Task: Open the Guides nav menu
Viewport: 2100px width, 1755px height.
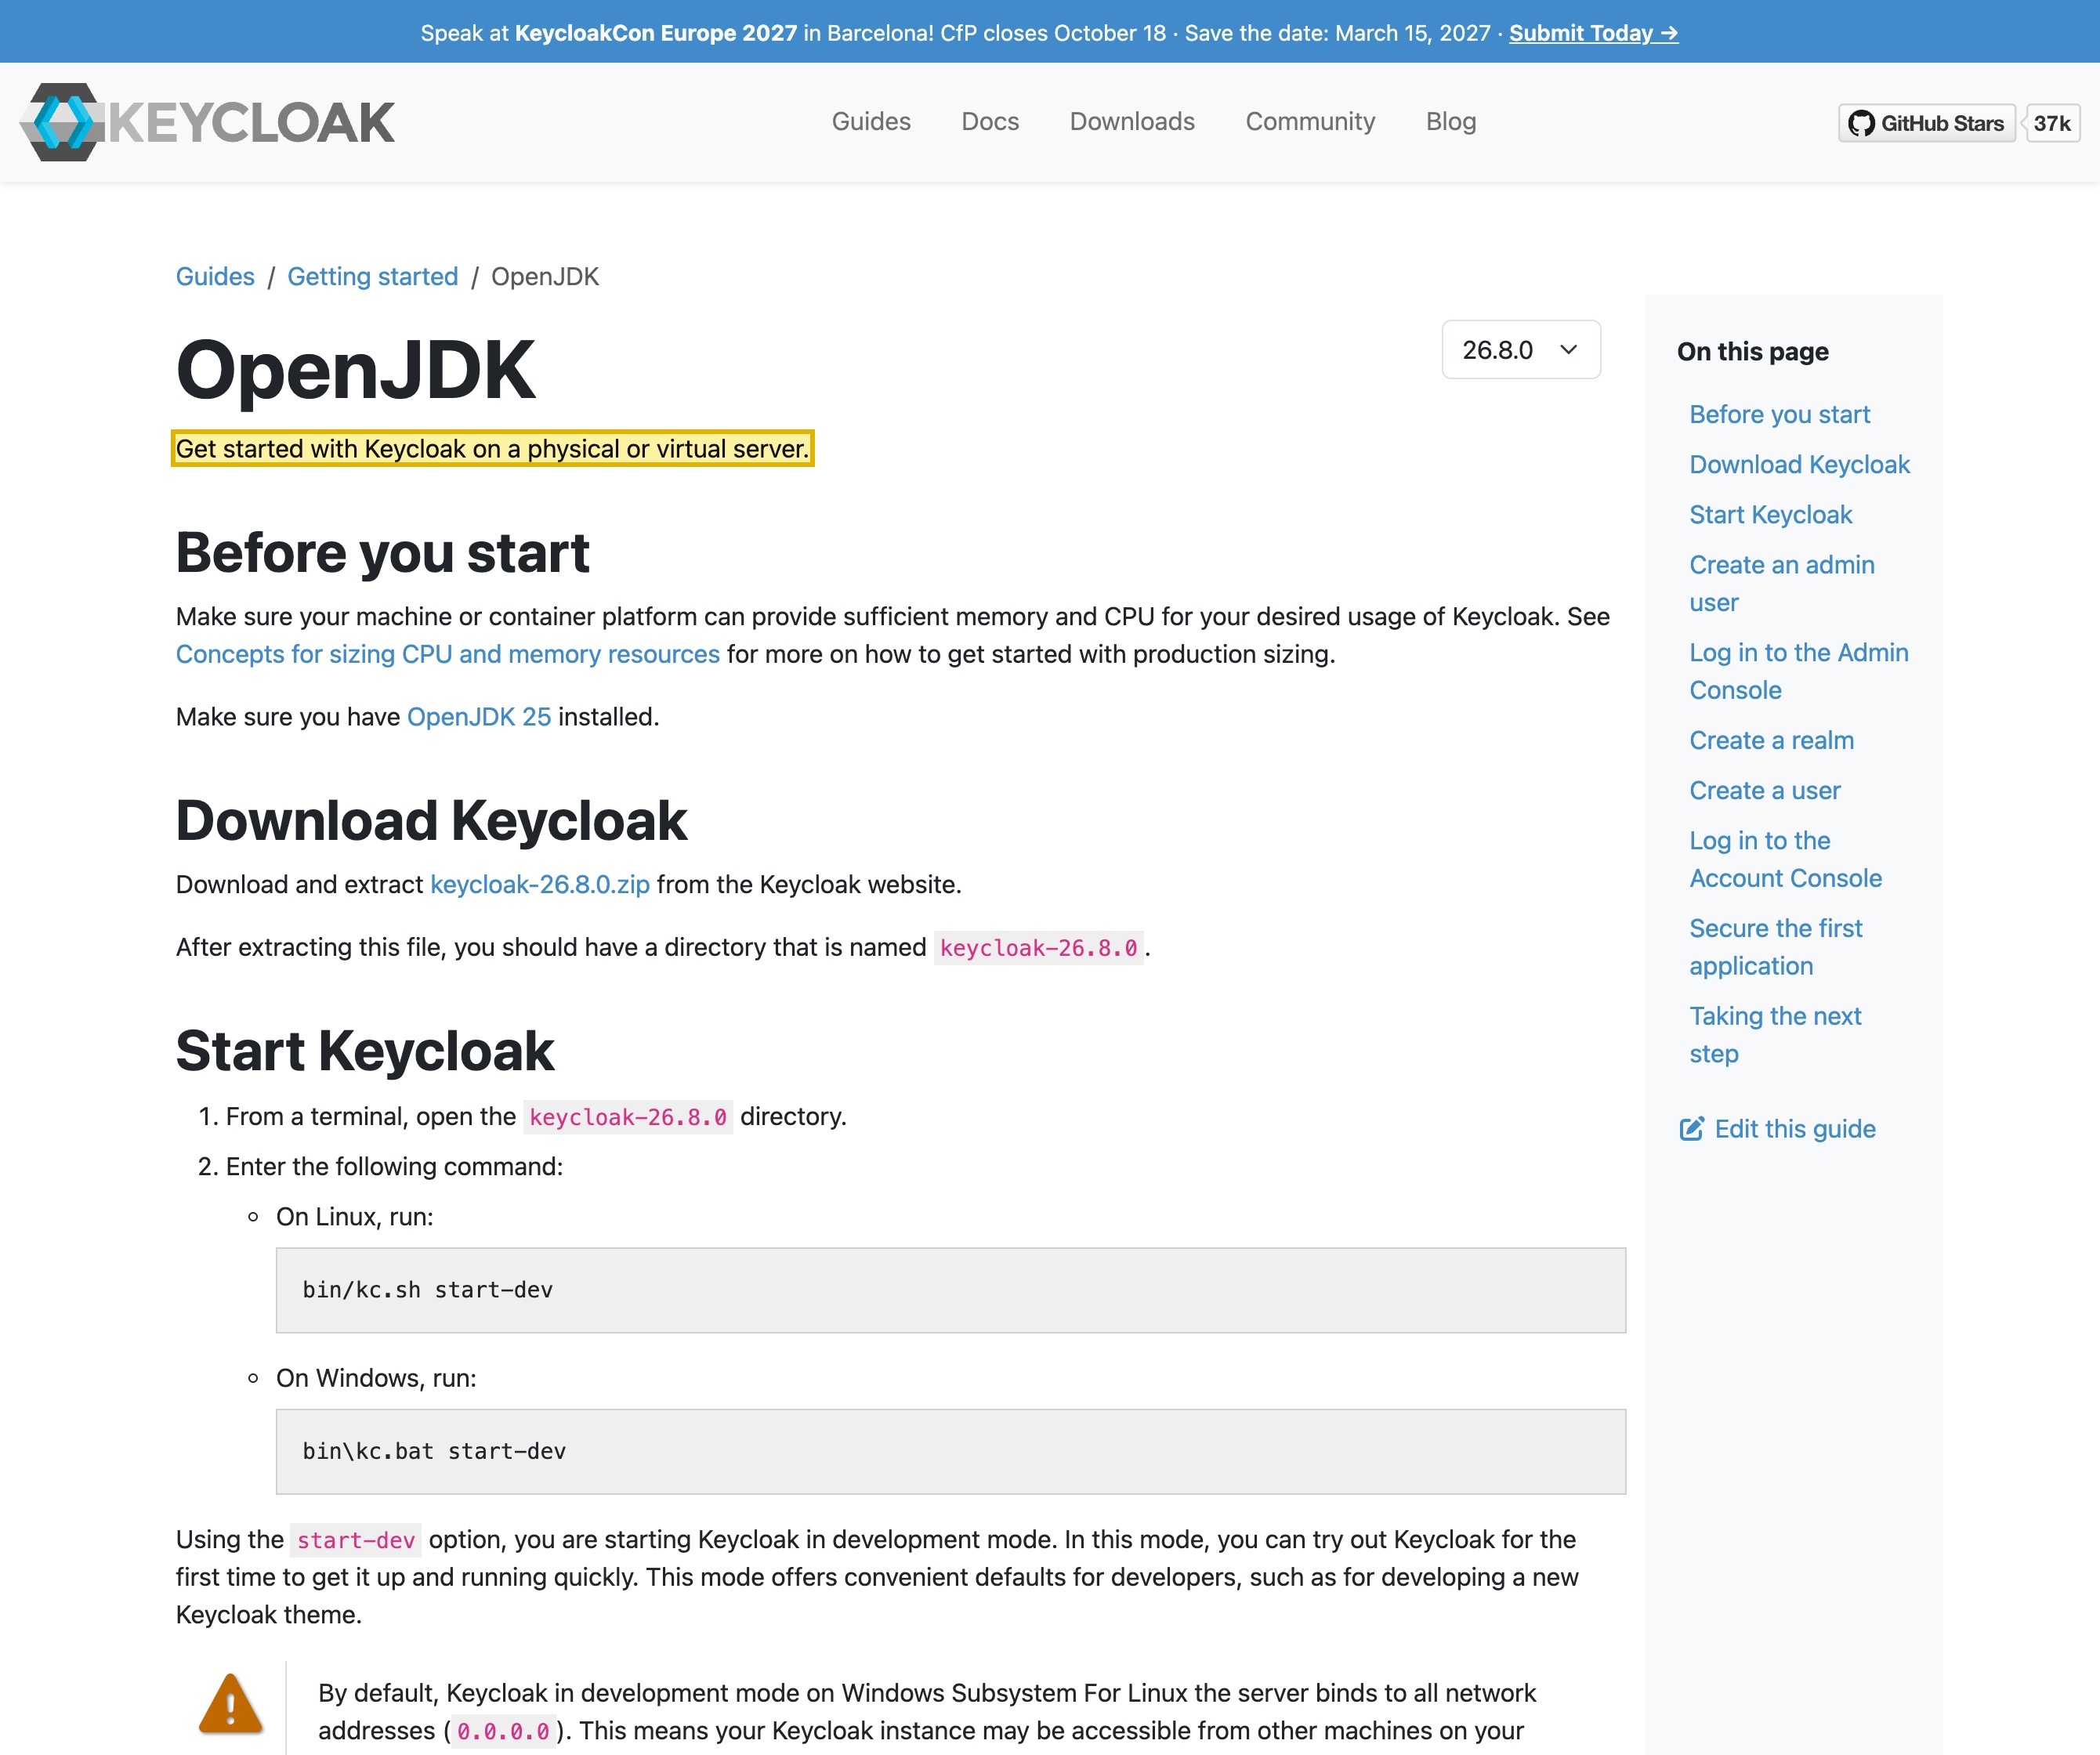Action: tap(871, 122)
